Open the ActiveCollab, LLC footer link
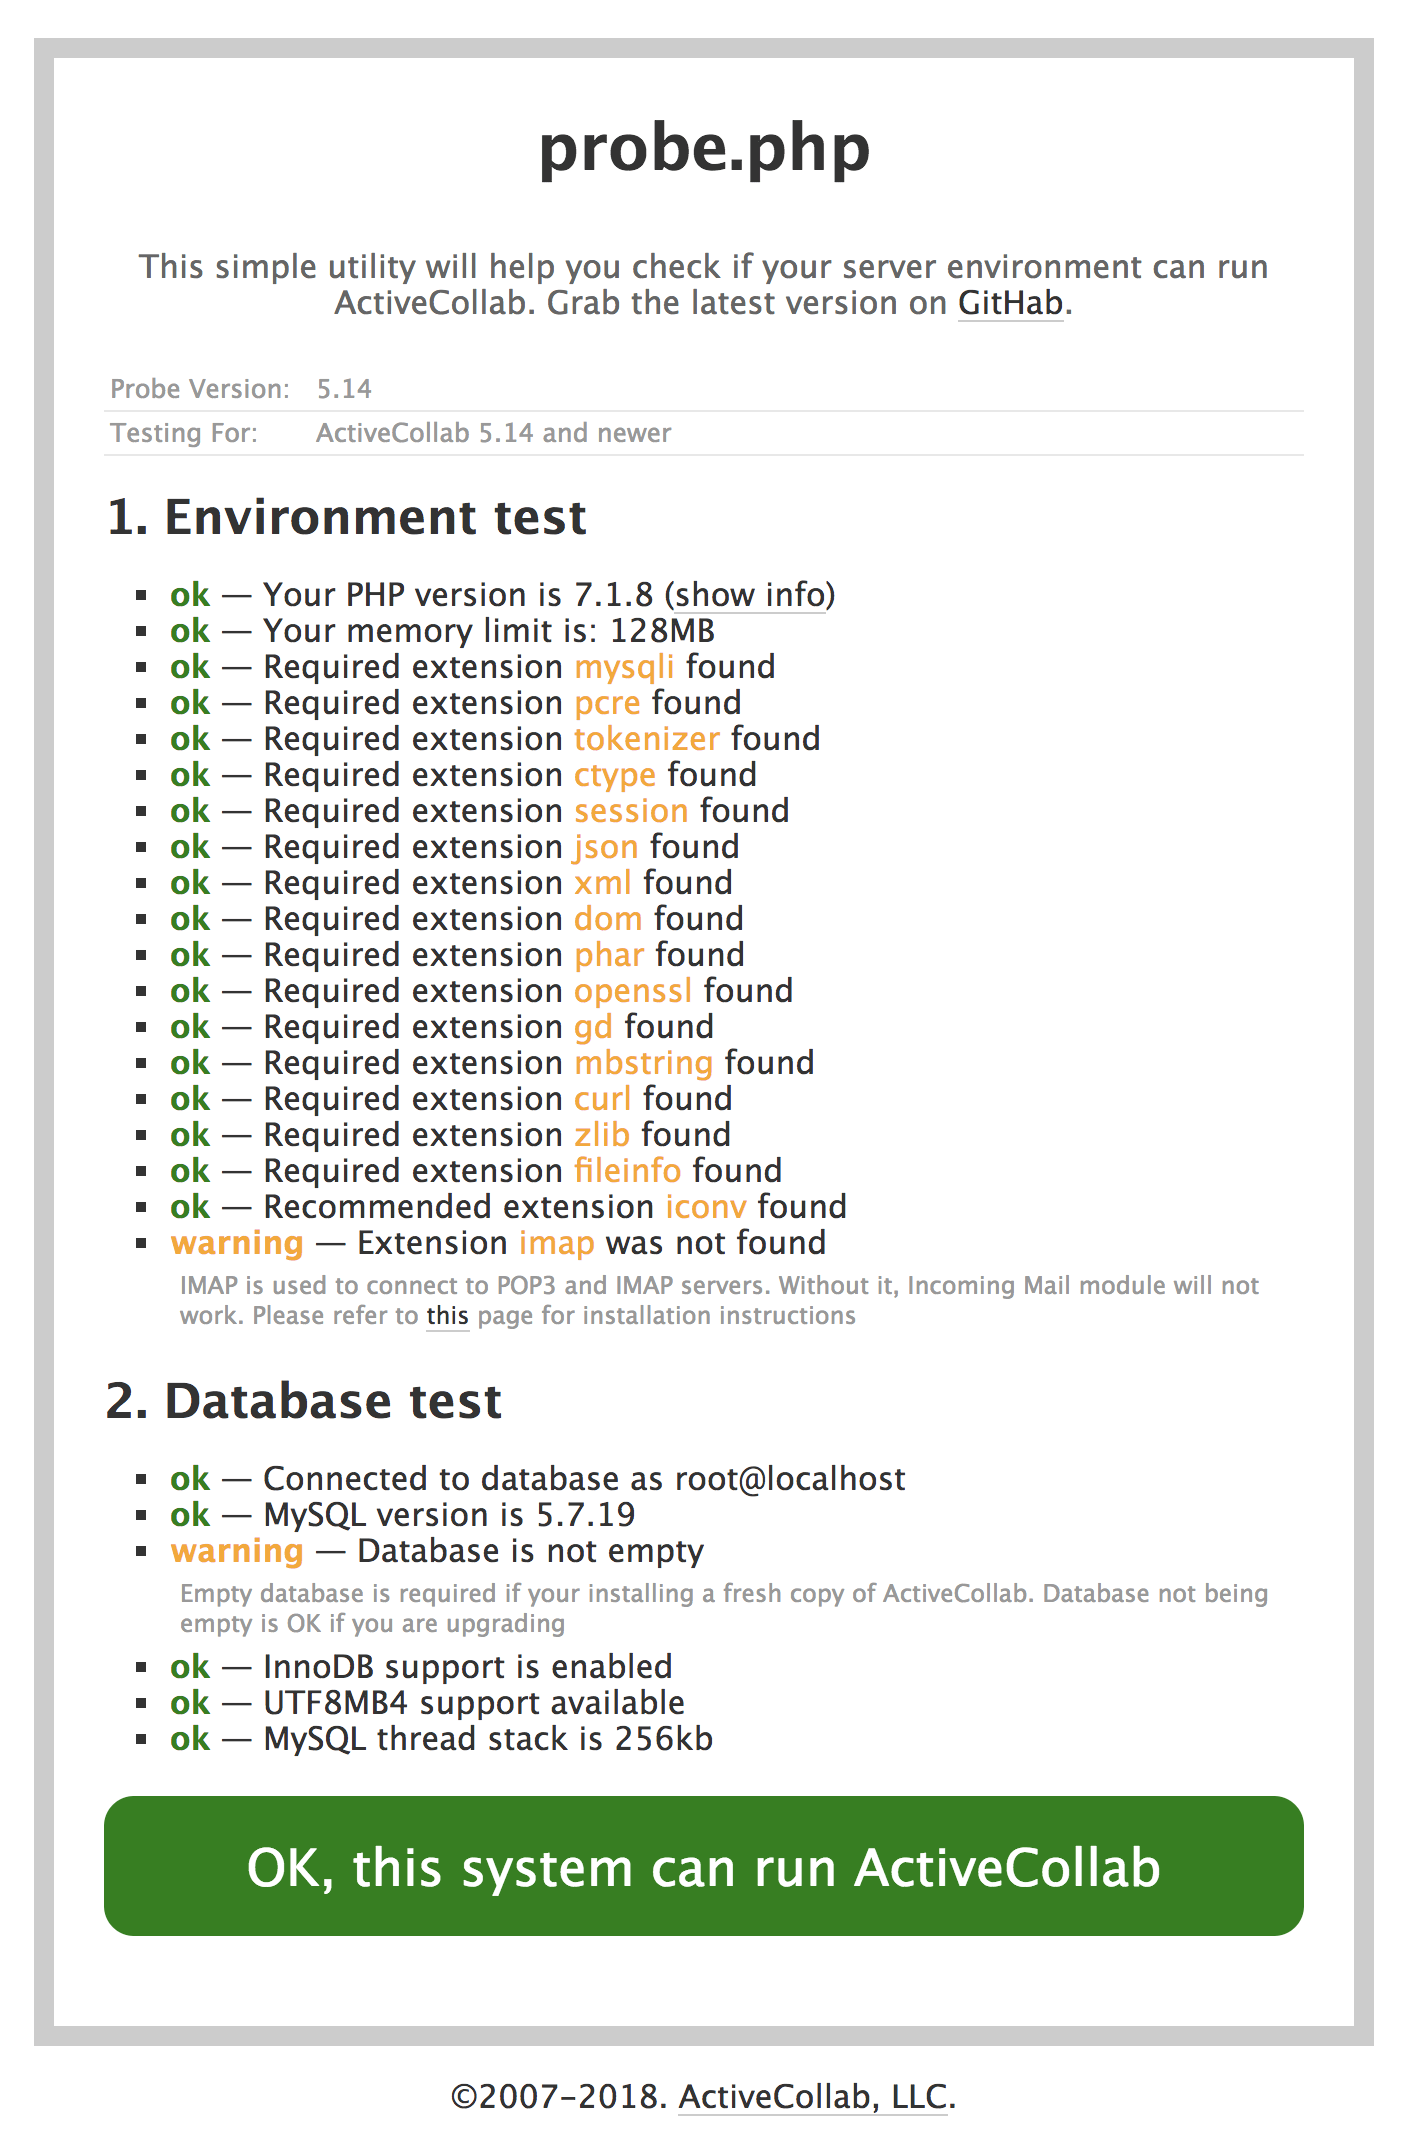 pyautogui.click(x=812, y=2096)
